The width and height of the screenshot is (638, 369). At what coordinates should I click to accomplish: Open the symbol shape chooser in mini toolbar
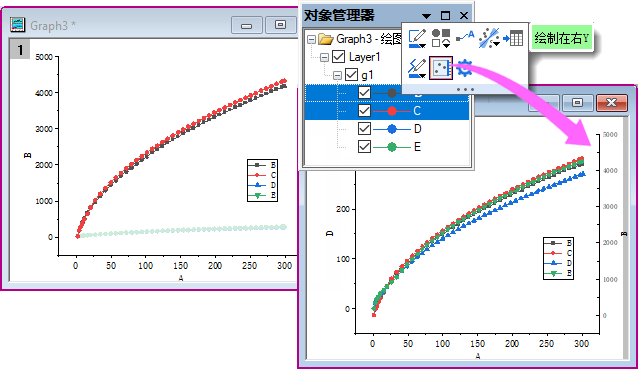coord(441,38)
